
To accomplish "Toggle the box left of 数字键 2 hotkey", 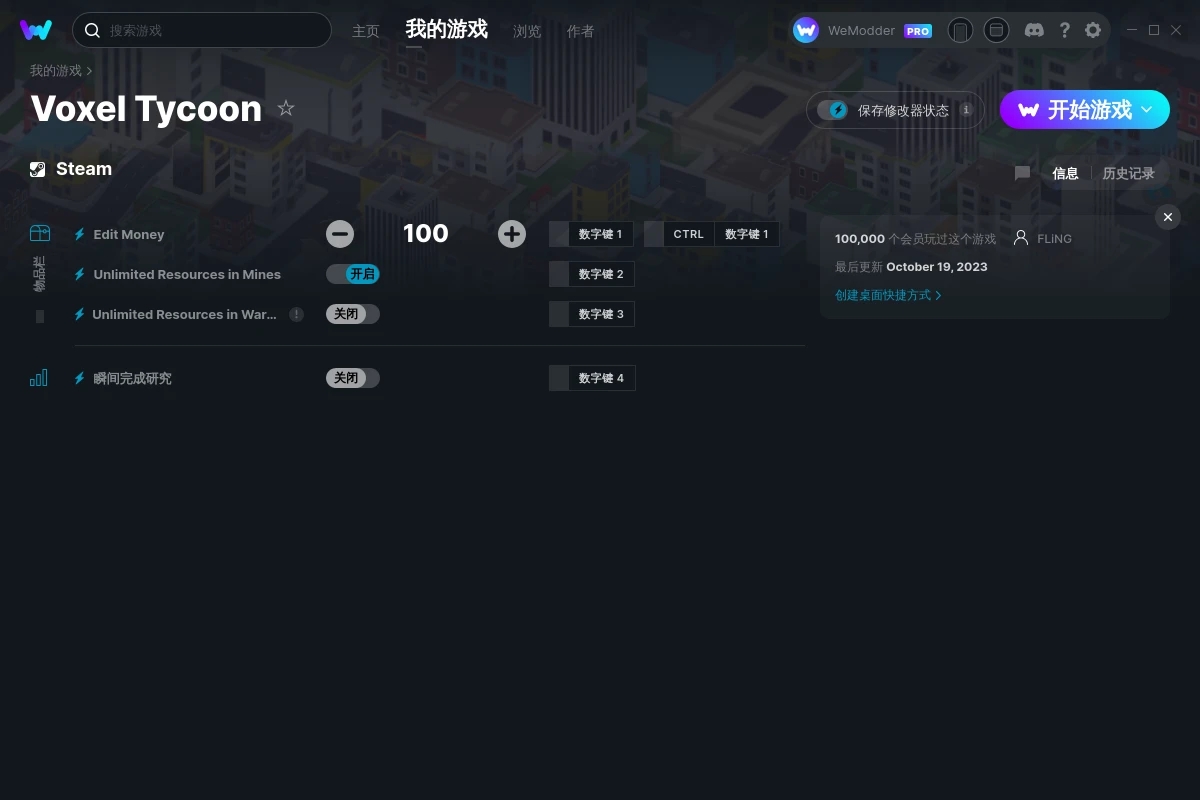I will (x=559, y=274).
